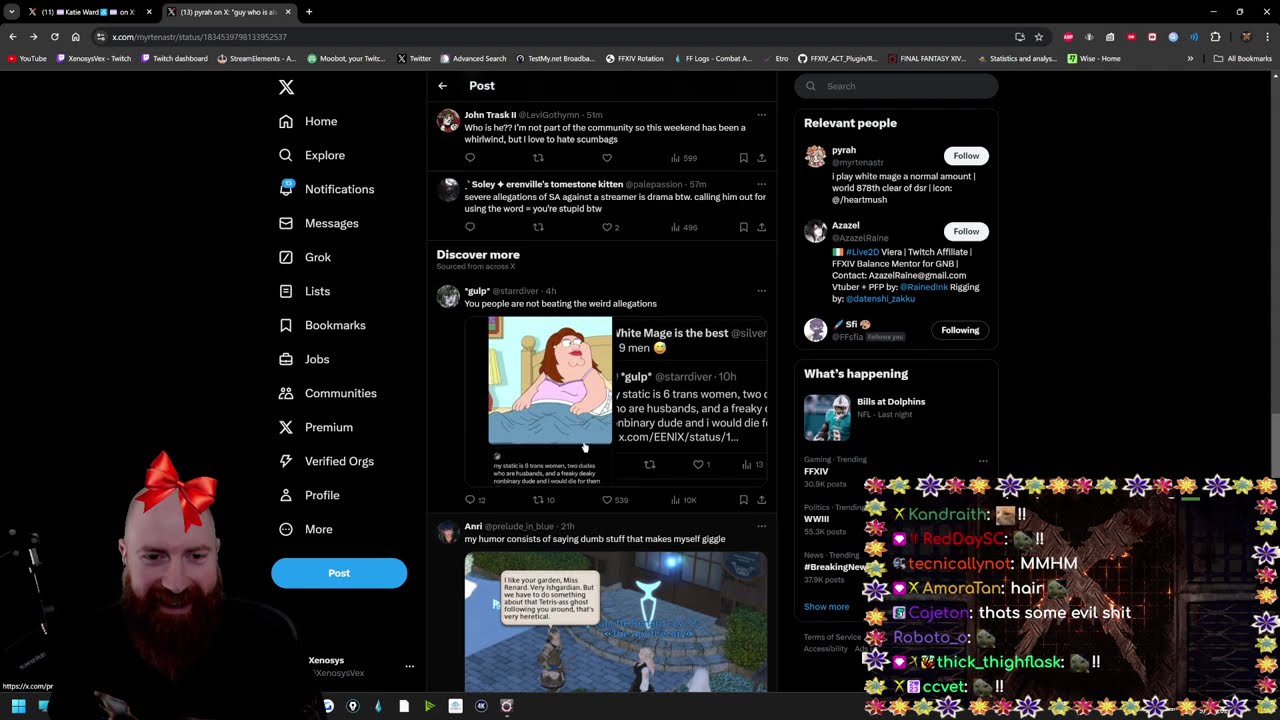Reply to Soley's post
The image size is (1280, 720).
click(470, 227)
